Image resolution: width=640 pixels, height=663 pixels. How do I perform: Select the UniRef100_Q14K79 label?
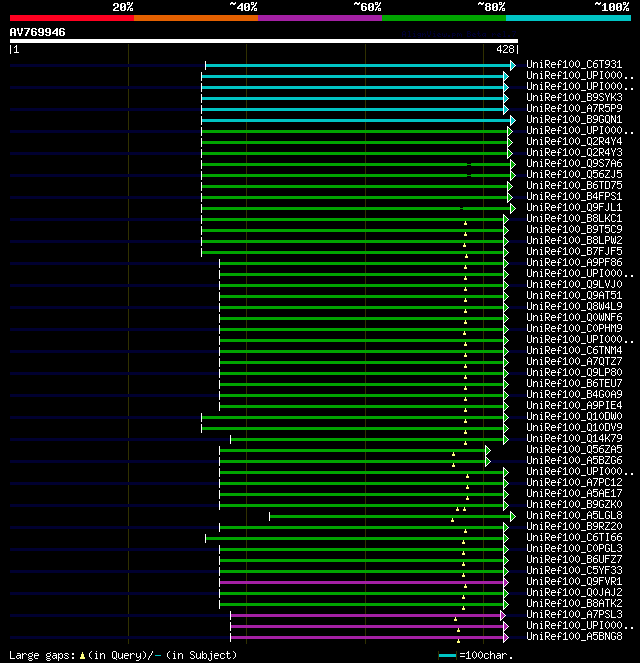coord(574,438)
